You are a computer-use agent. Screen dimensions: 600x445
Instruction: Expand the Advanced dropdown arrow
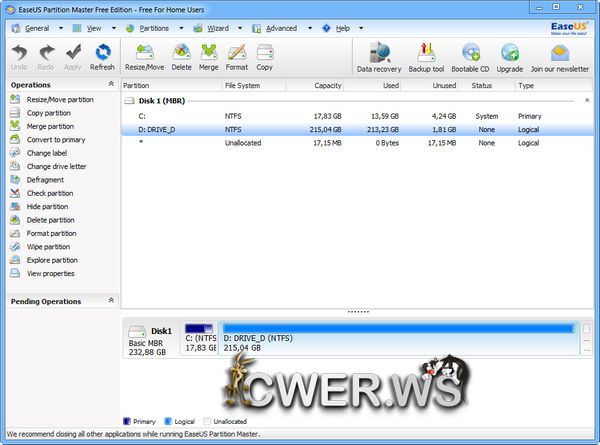pos(310,28)
